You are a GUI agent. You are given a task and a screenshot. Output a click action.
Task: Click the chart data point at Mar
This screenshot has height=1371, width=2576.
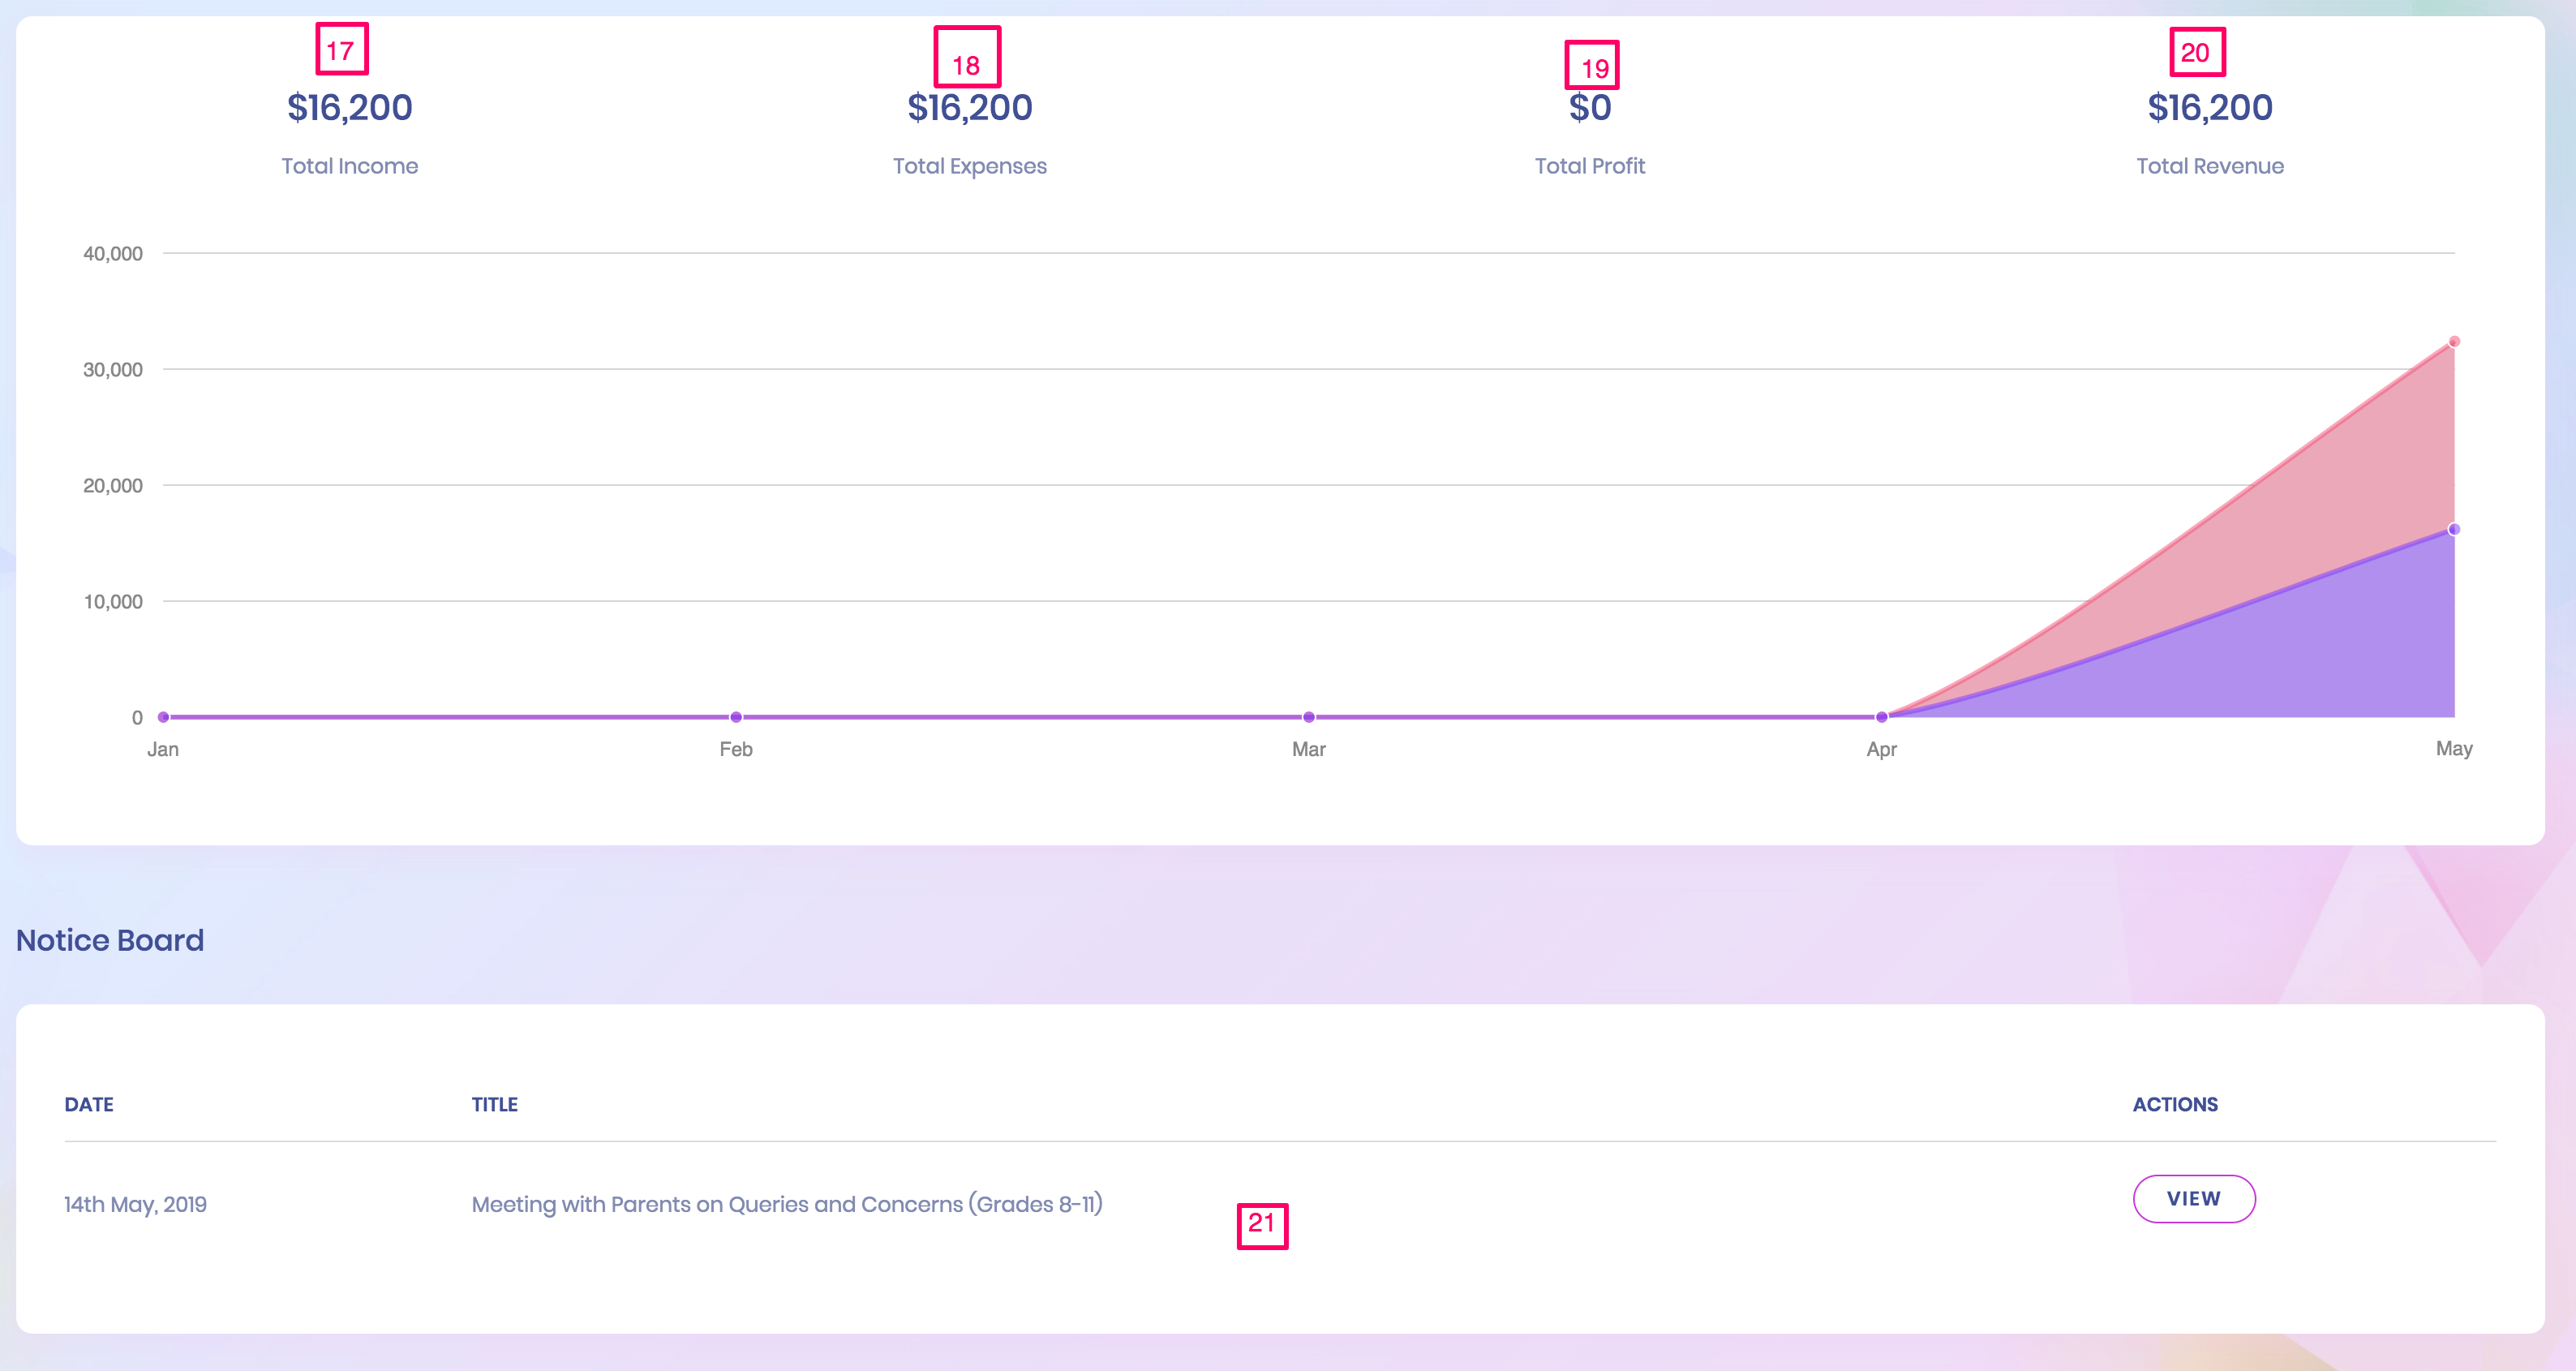1308,717
